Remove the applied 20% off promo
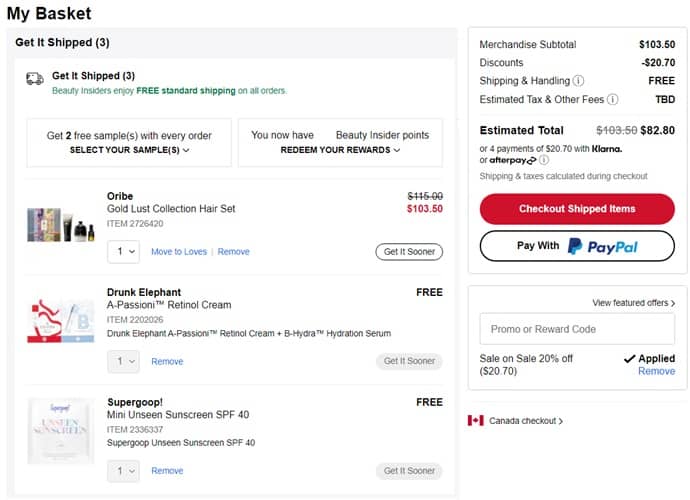This screenshot has height=500, width=690. tap(656, 371)
